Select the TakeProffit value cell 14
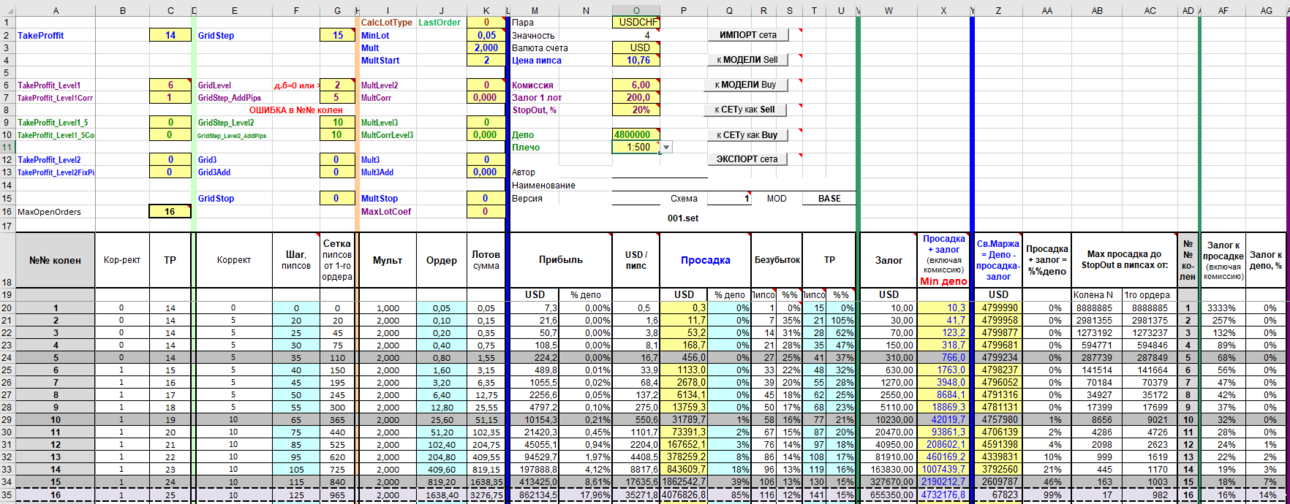1290x504 pixels. 170,35
